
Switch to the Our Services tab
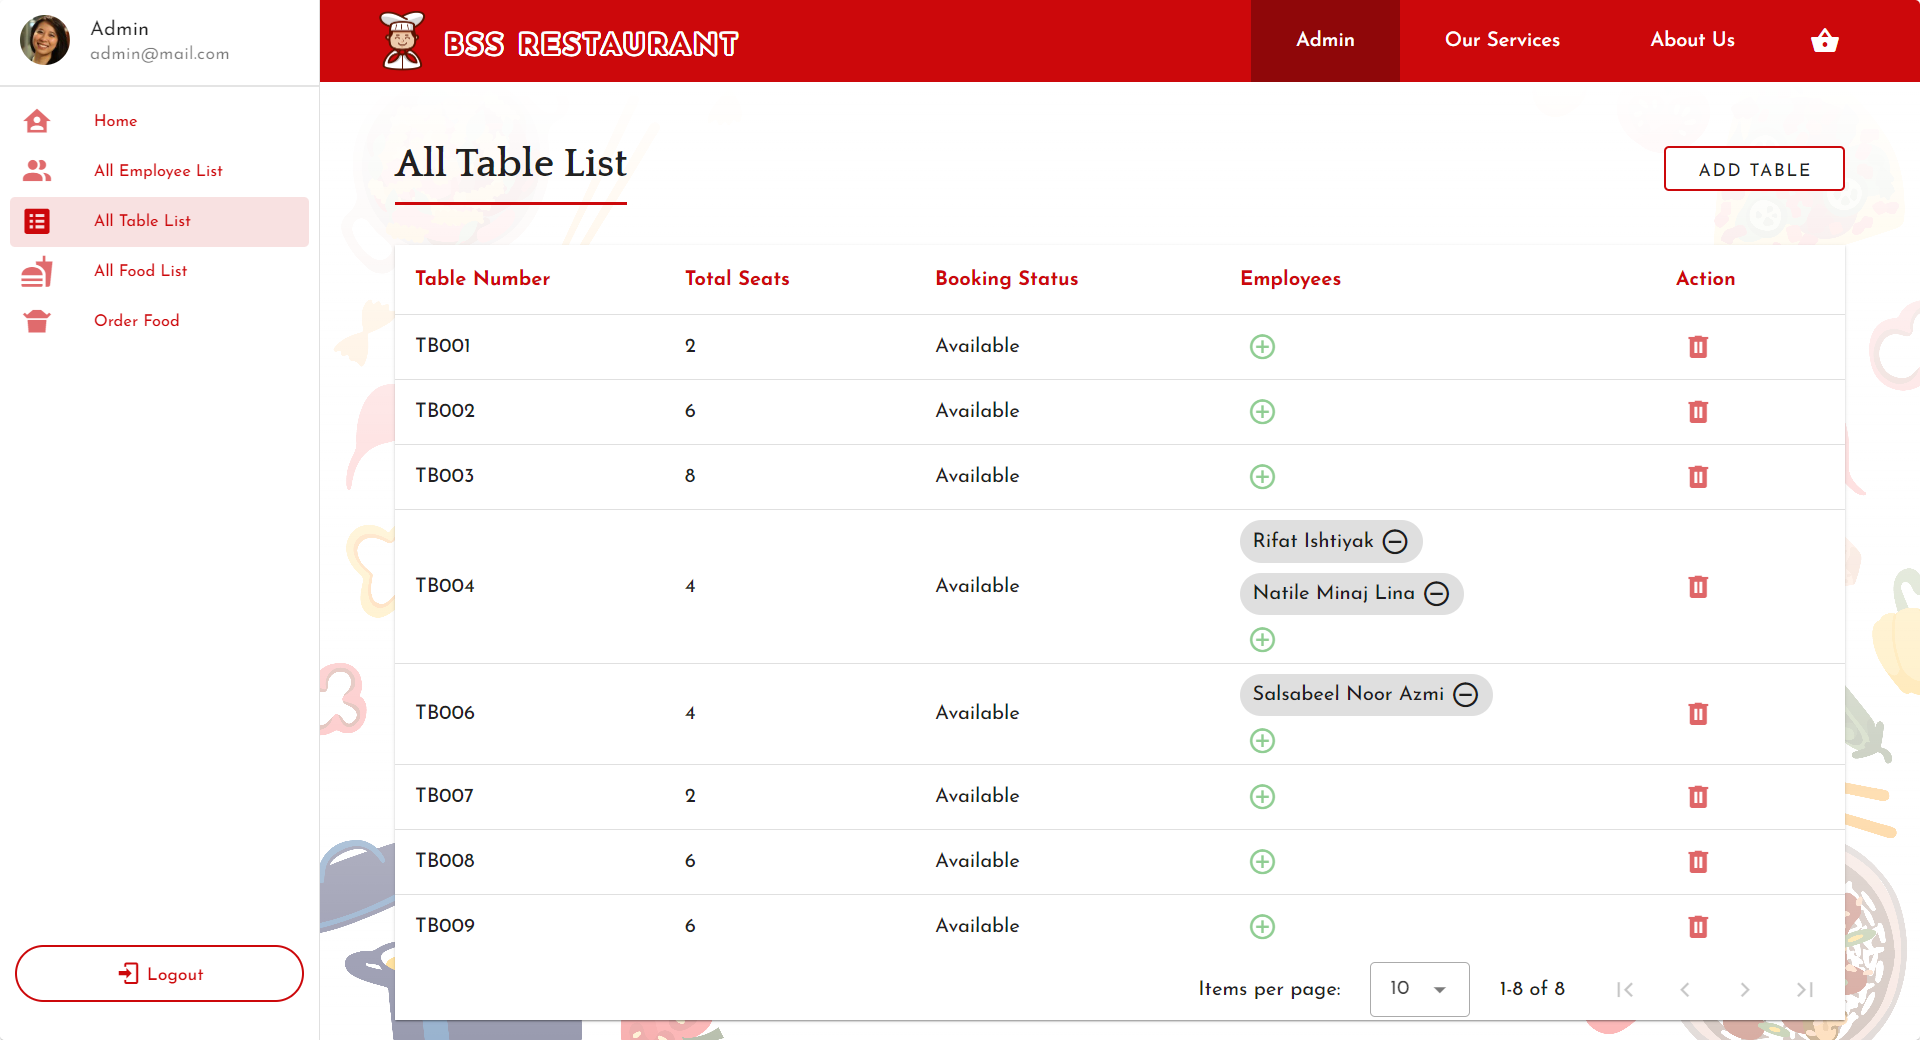click(x=1501, y=40)
